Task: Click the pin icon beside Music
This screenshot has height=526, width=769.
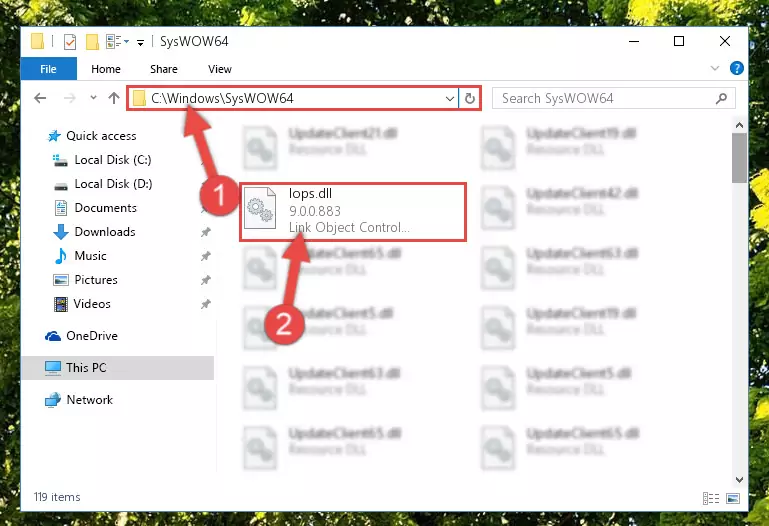Action: [x=205, y=256]
